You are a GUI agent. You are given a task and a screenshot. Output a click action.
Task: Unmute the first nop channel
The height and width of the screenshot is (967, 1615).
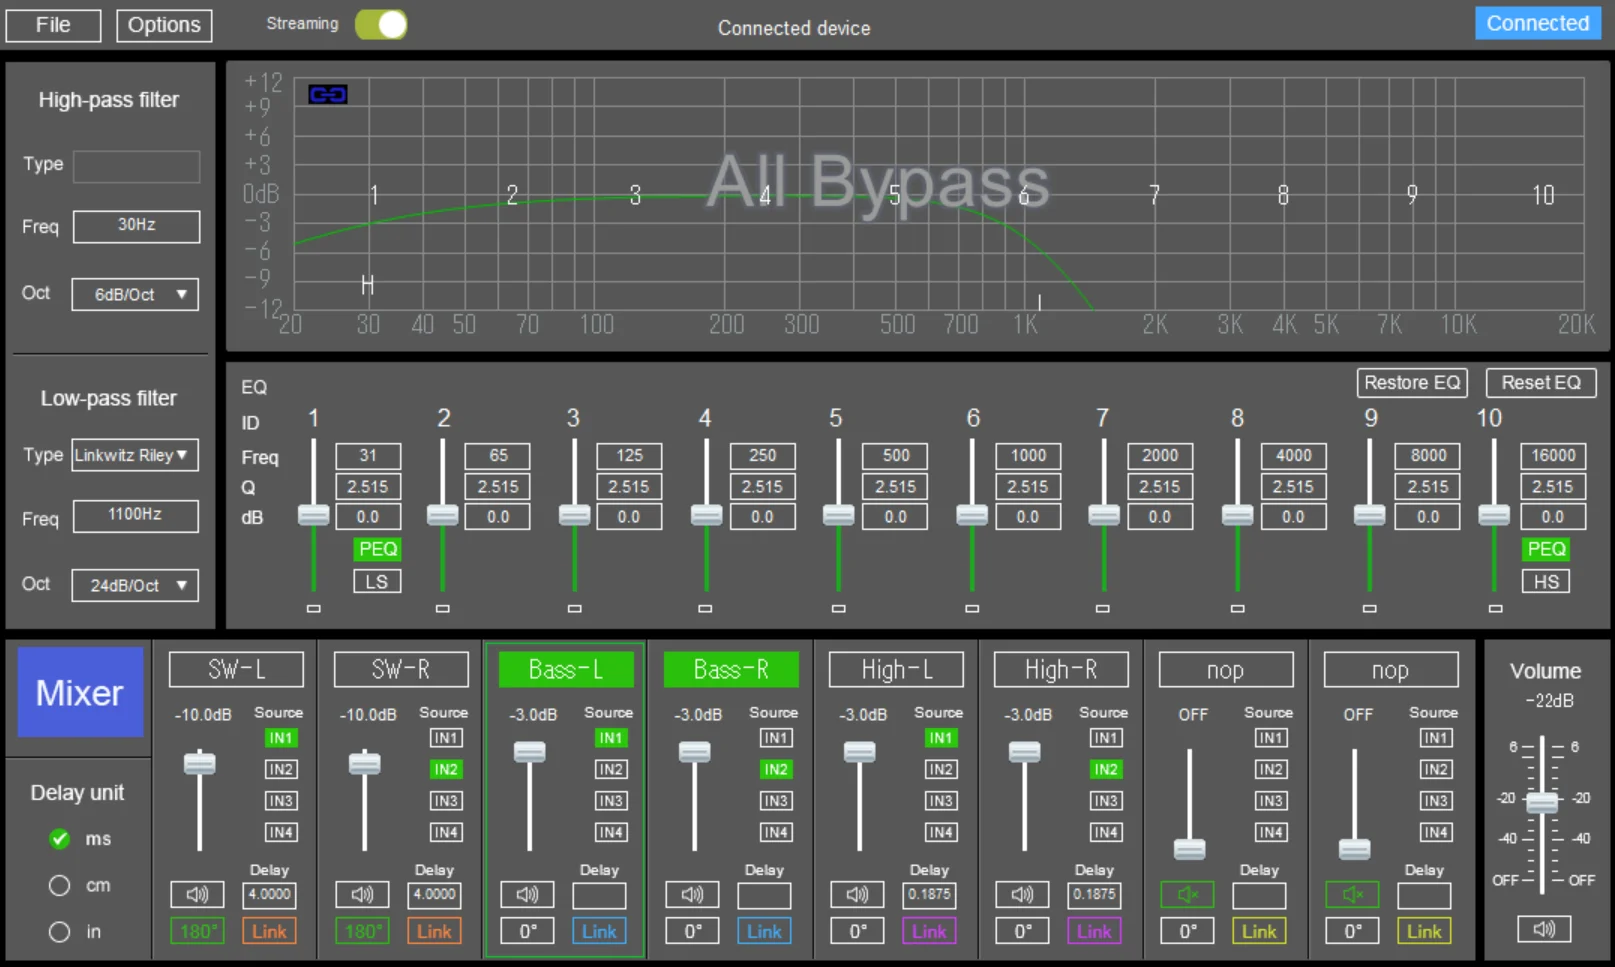1187,894
